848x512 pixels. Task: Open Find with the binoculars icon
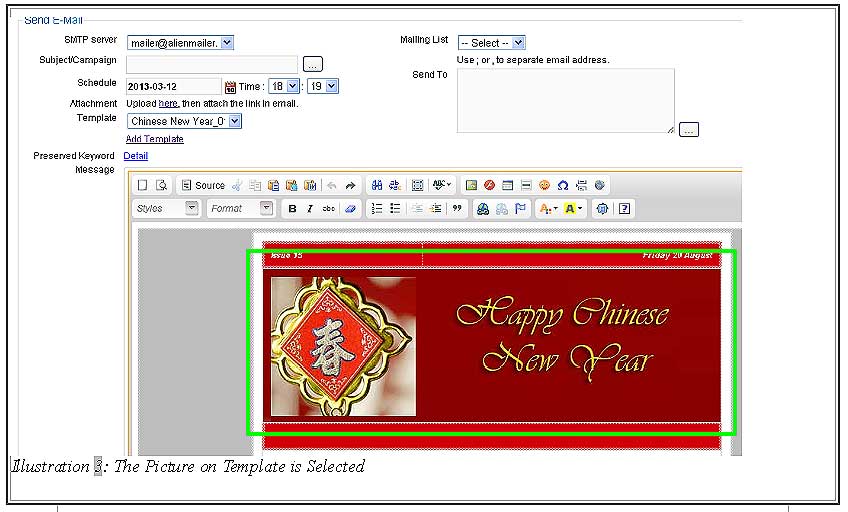pyautogui.click(x=377, y=185)
